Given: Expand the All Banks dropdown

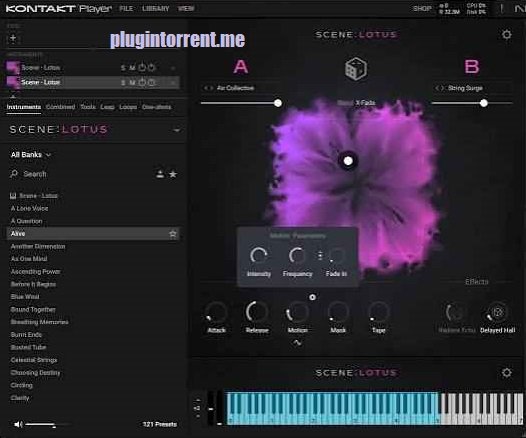Looking at the screenshot, I should tap(31, 155).
